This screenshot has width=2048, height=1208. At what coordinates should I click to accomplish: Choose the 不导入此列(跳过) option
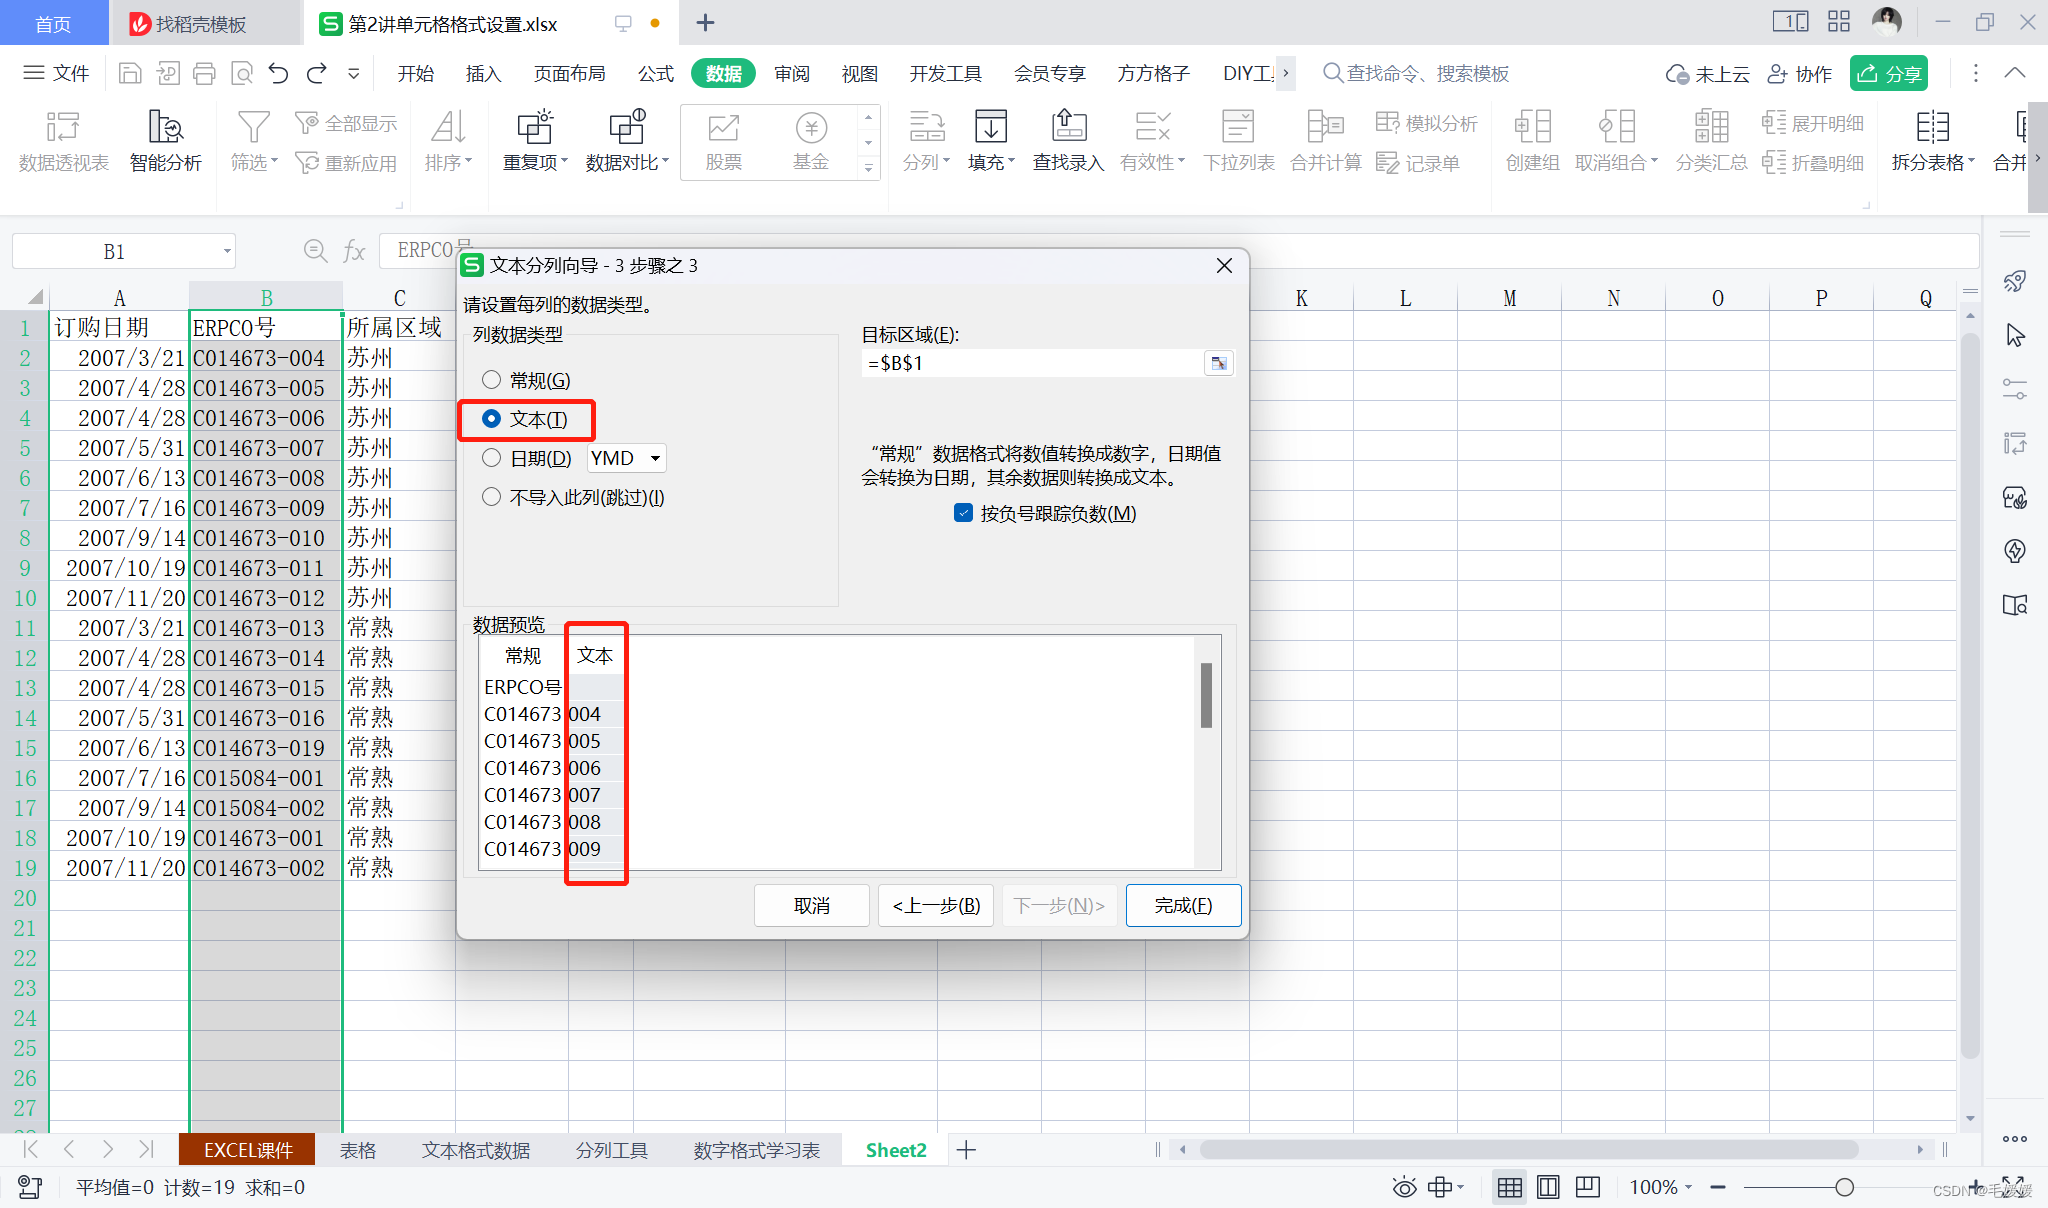tap(491, 497)
